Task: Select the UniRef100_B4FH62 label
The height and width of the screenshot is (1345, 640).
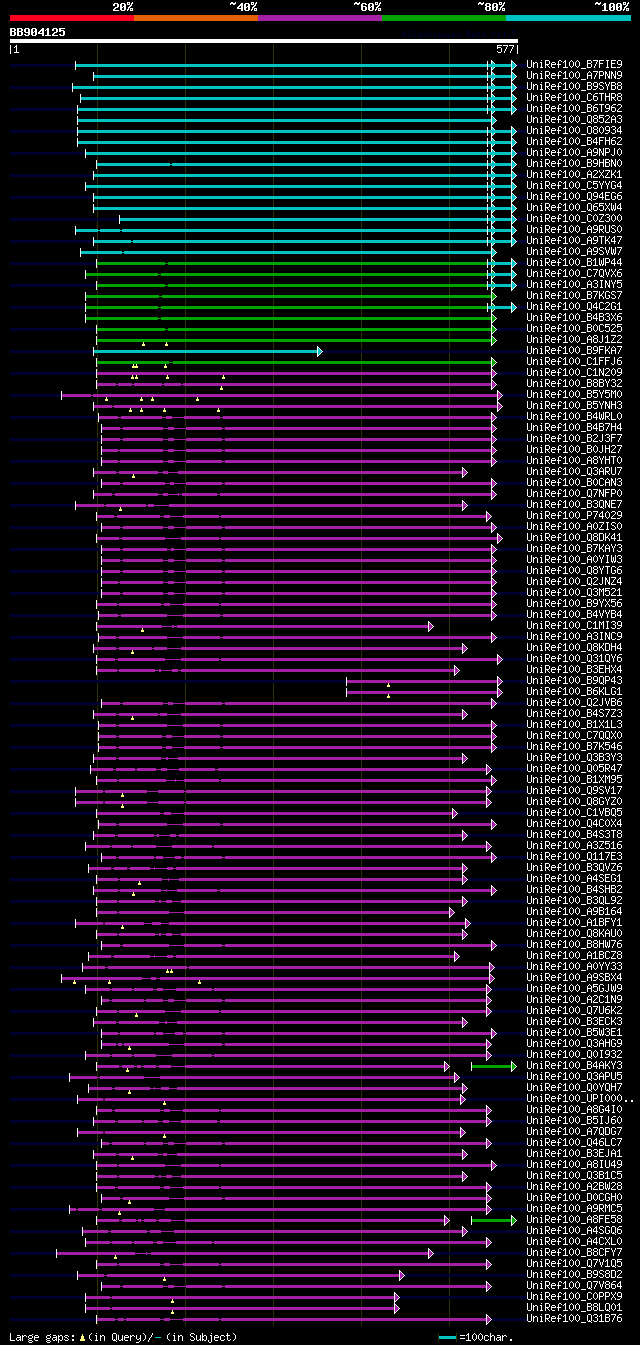Action: click(574, 141)
